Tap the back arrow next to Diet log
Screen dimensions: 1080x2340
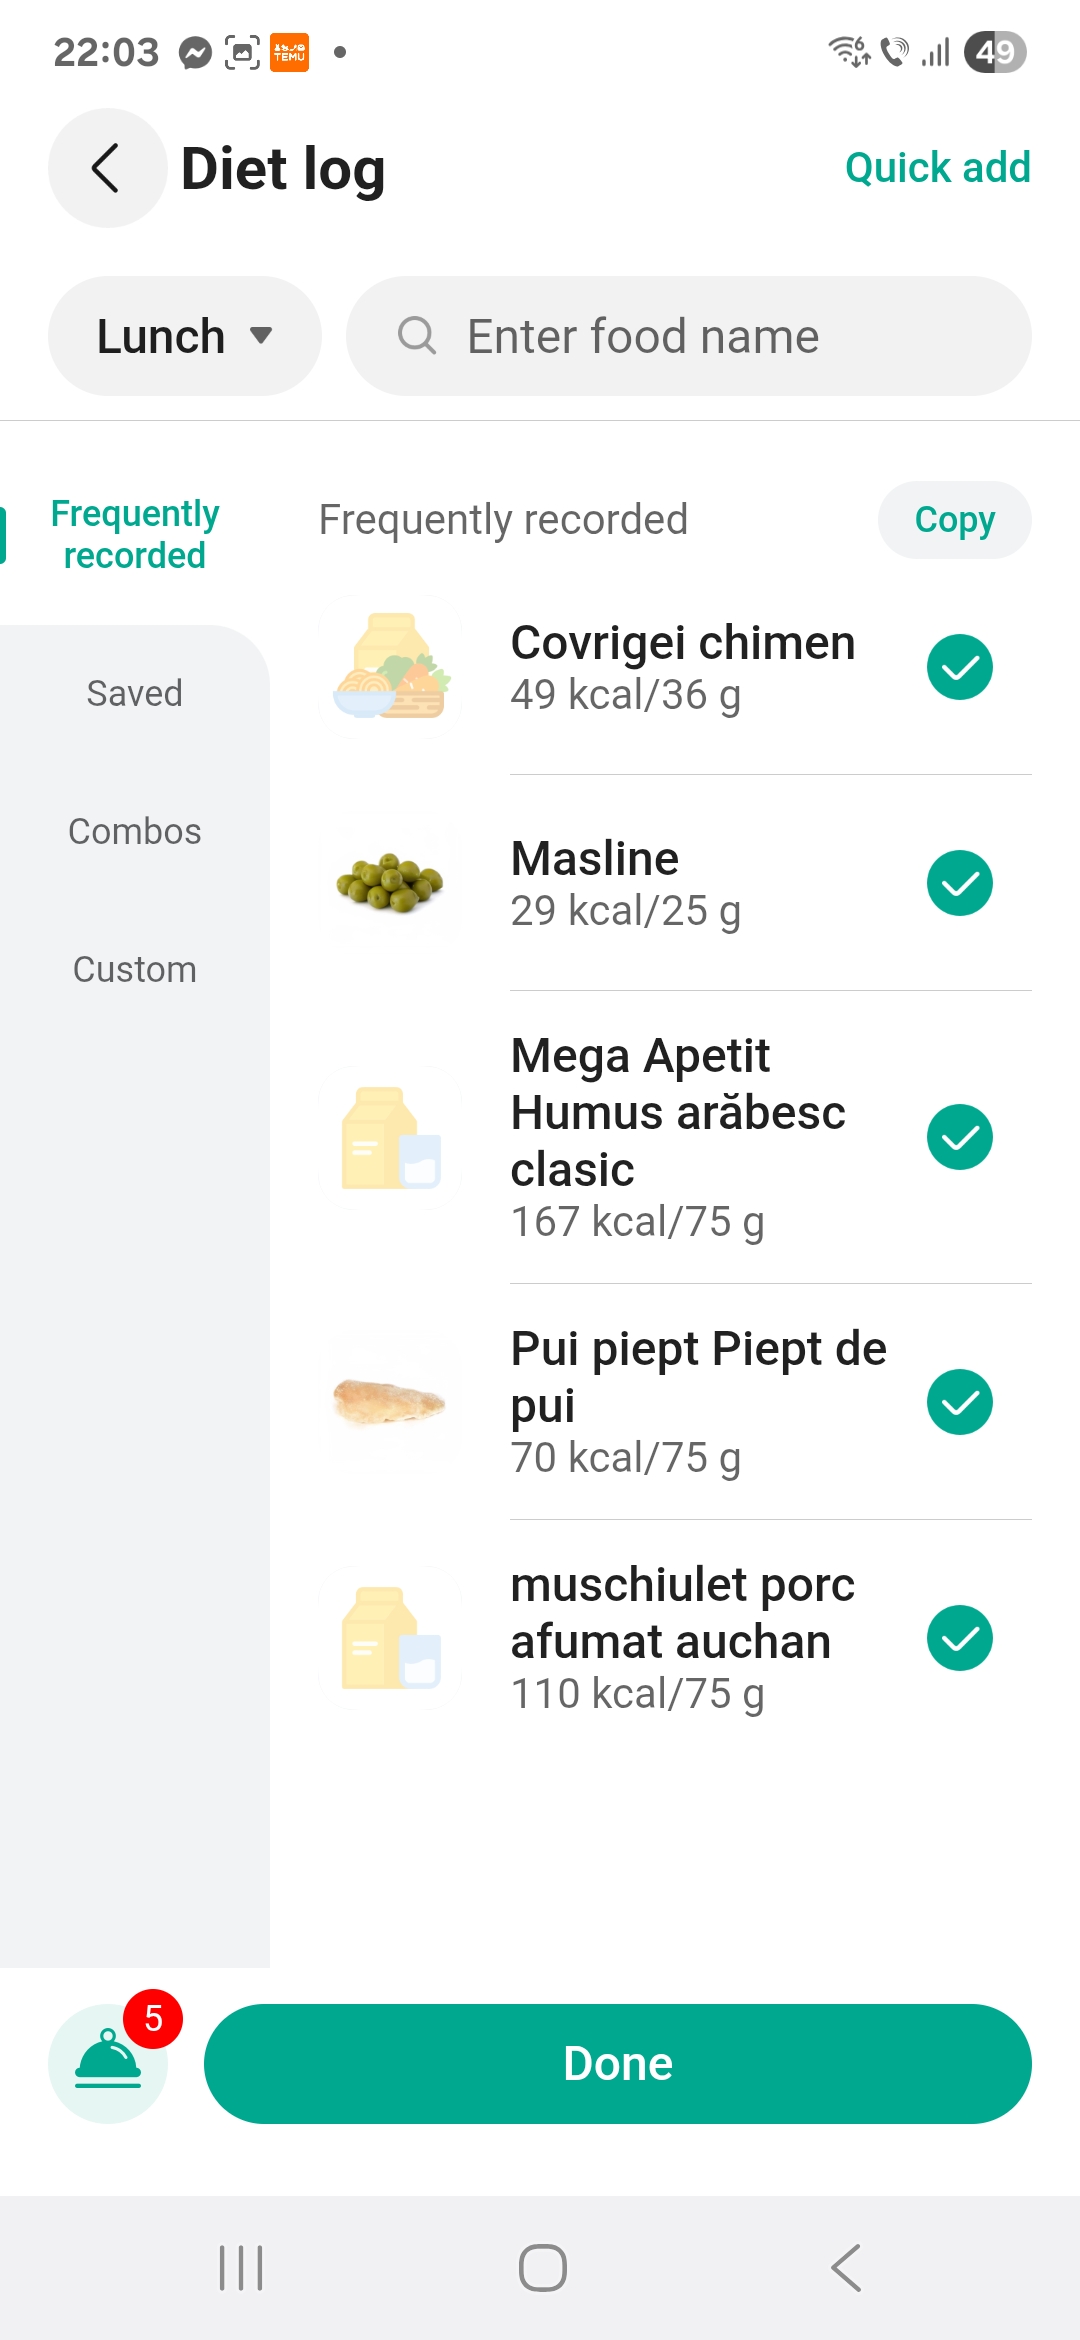click(107, 168)
